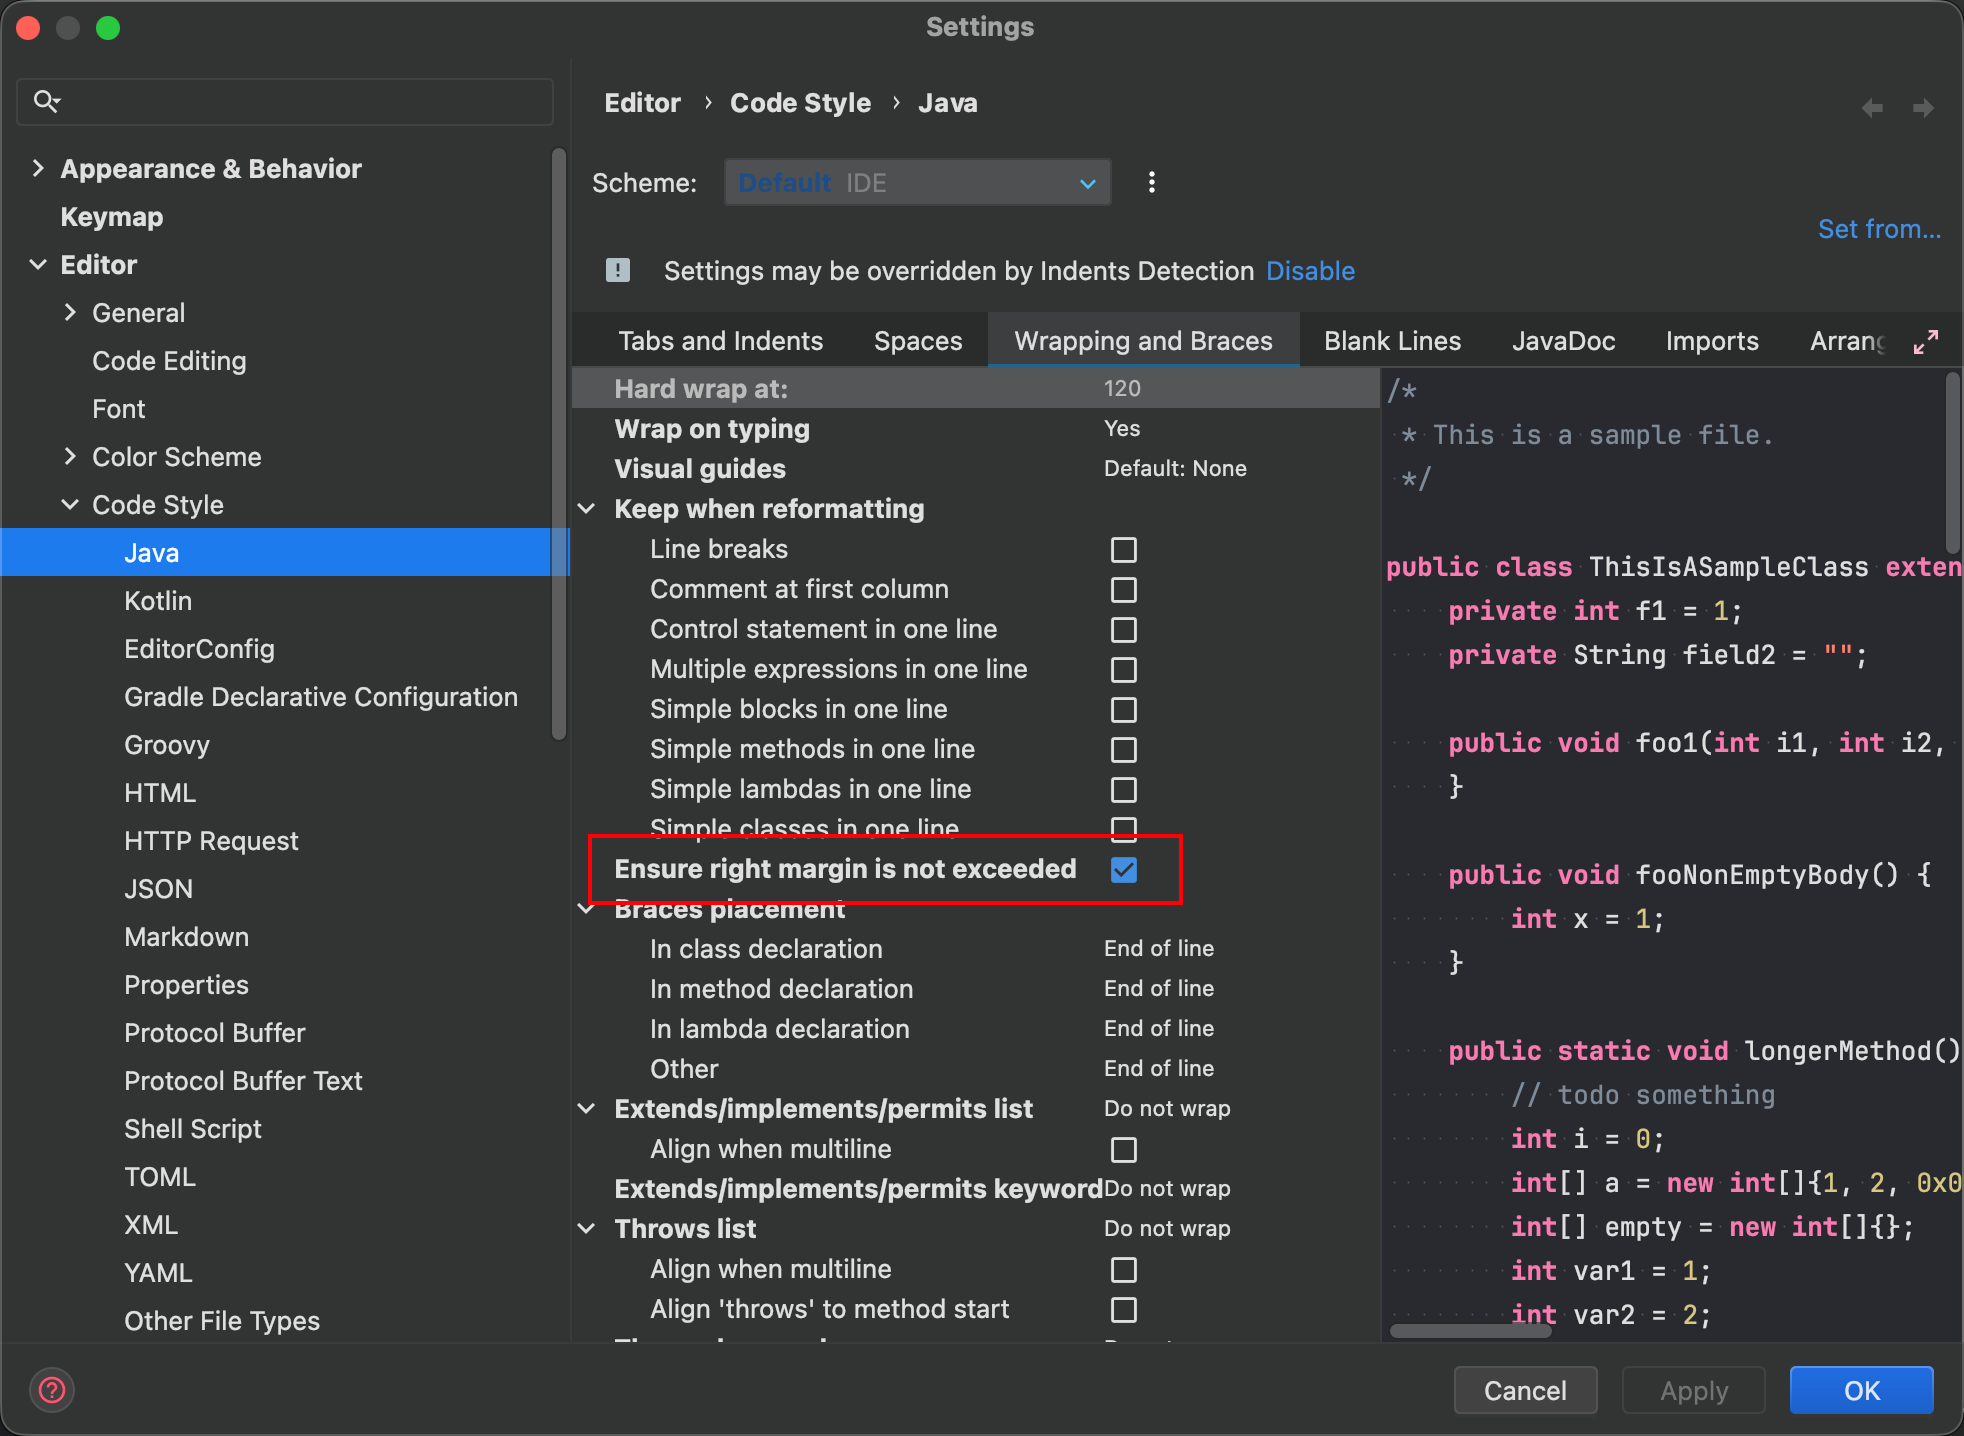Collapse the Throws list section
The height and width of the screenshot is (1436, 1964).
[587, 1229]
